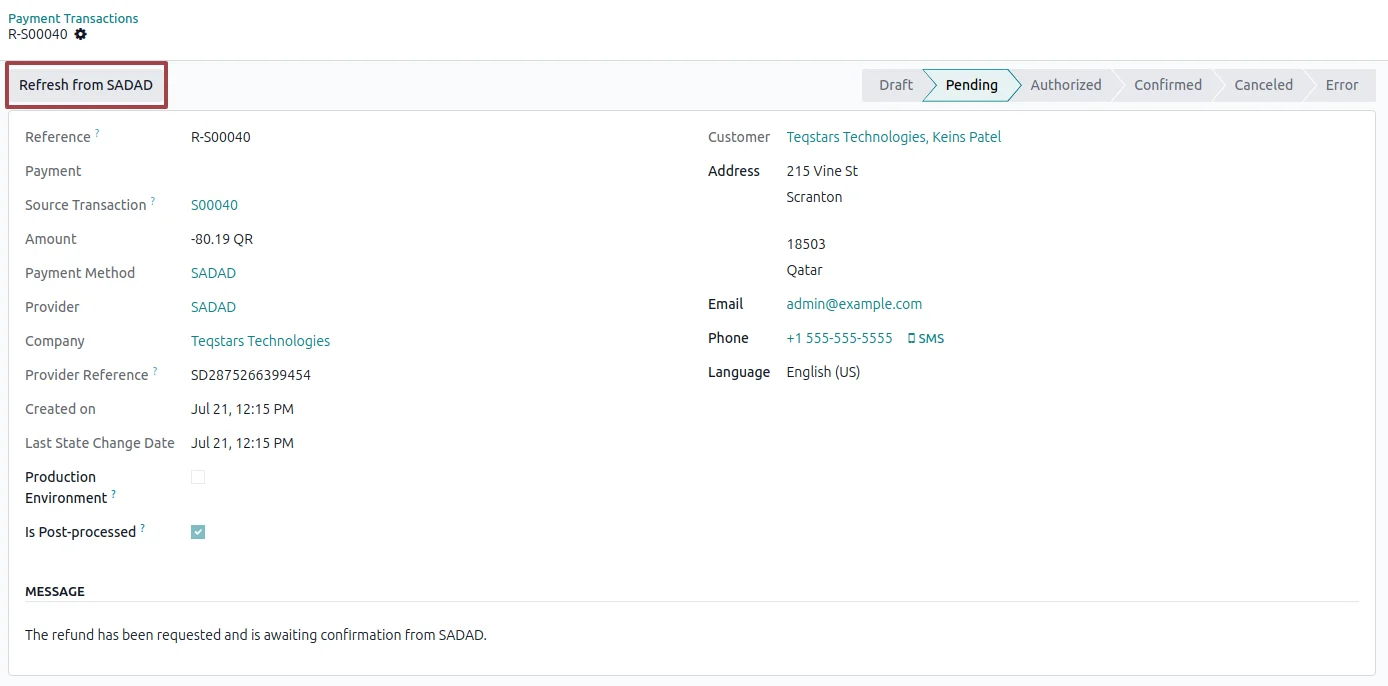Screen dimensions: 1388x686
Task: Click the Created on date value
Action: click(x=242, y=409)
